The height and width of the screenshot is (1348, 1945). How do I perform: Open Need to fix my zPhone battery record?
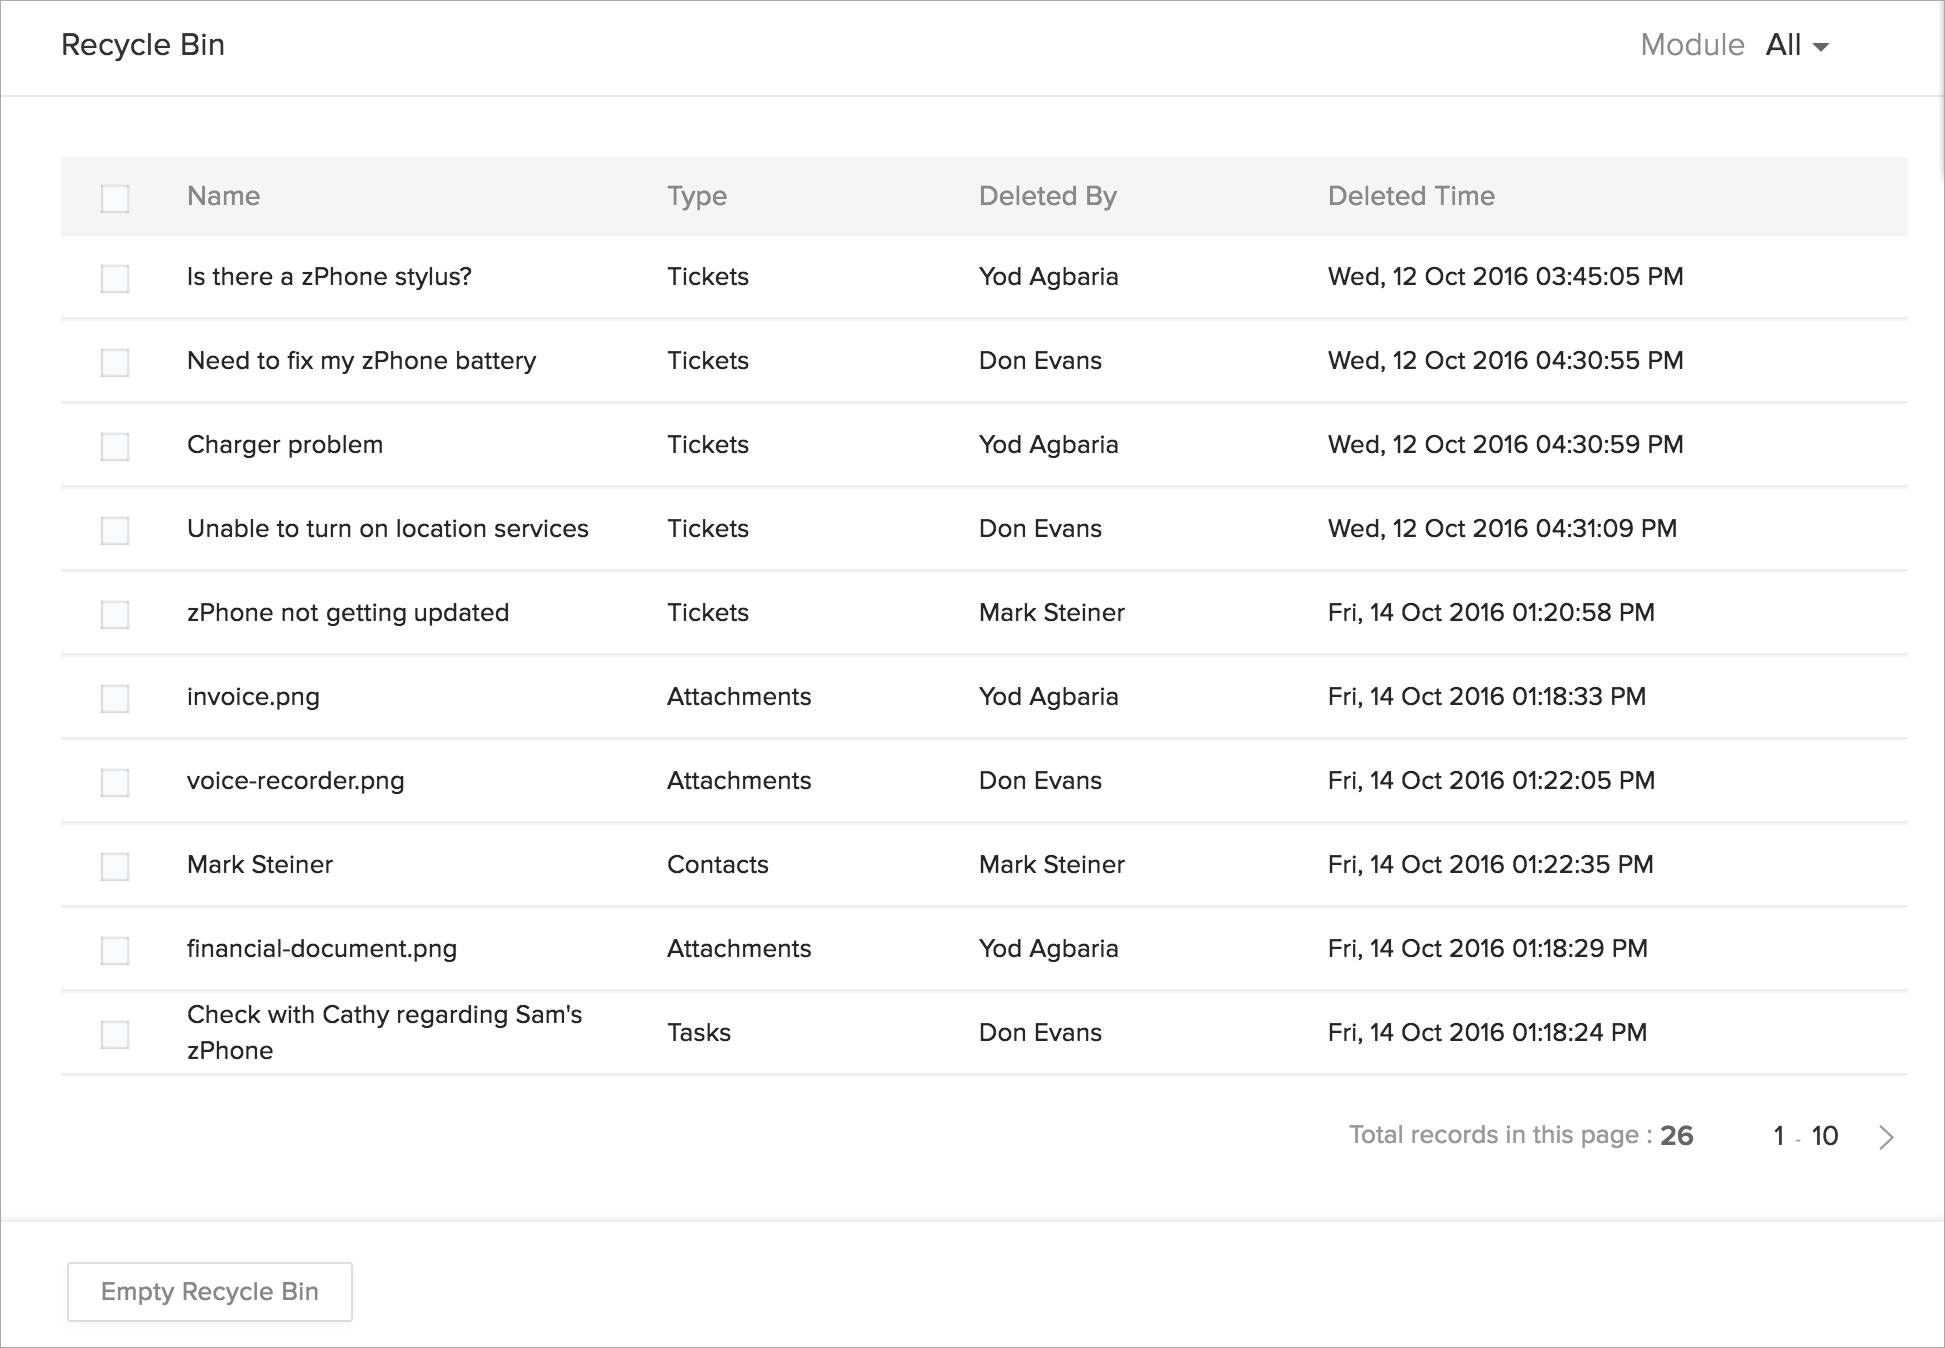pos(361,361)
